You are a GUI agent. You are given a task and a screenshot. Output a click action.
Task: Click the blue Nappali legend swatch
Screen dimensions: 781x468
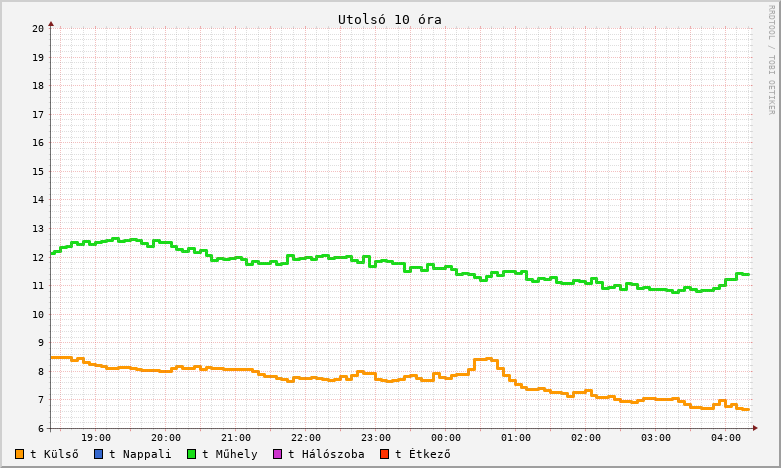point(98,454)
